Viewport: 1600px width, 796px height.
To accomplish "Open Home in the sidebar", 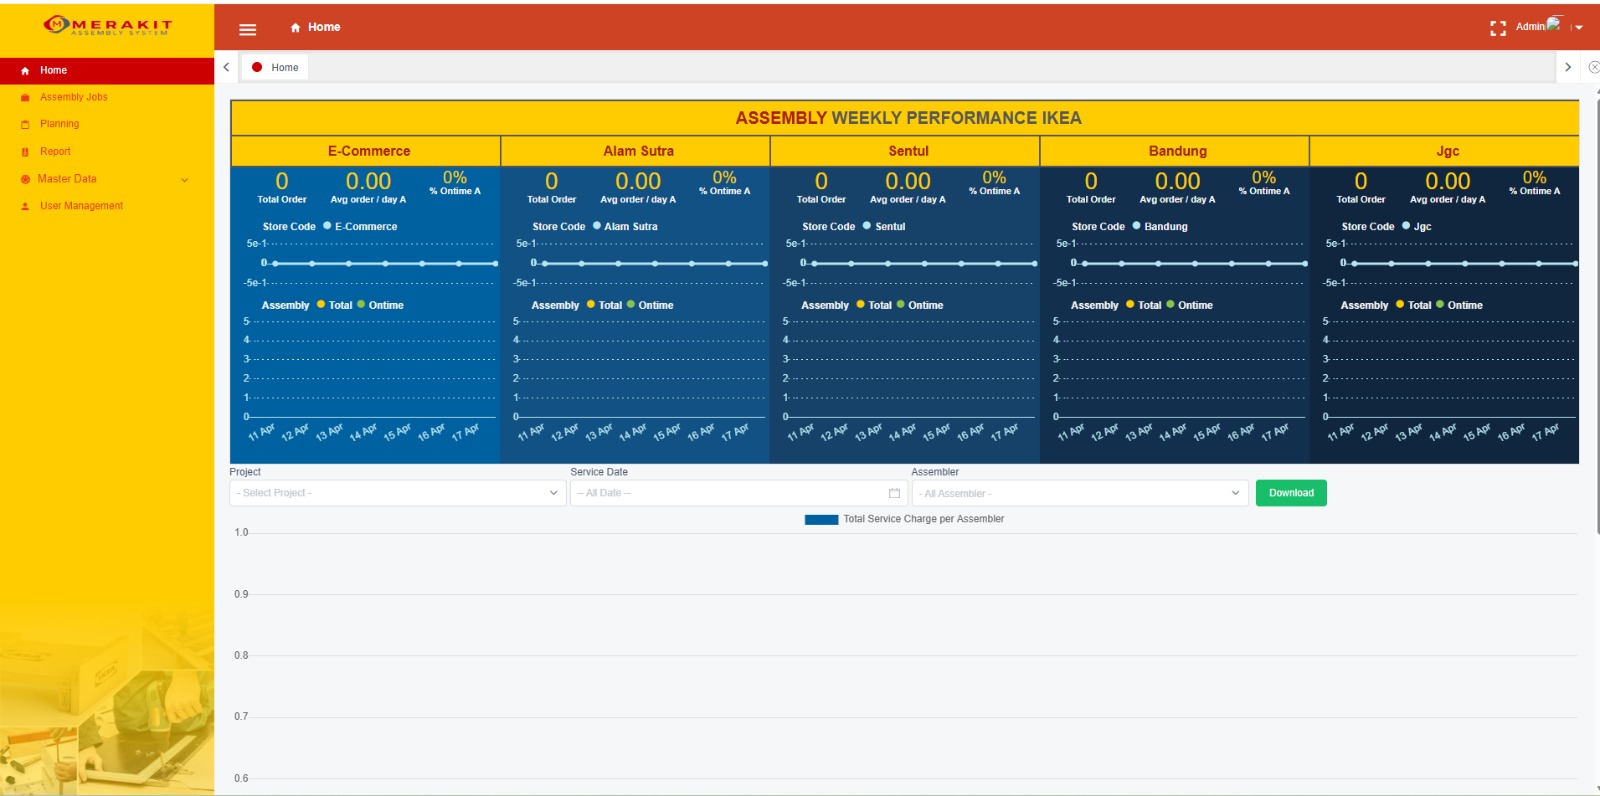I will click(107, 71).
